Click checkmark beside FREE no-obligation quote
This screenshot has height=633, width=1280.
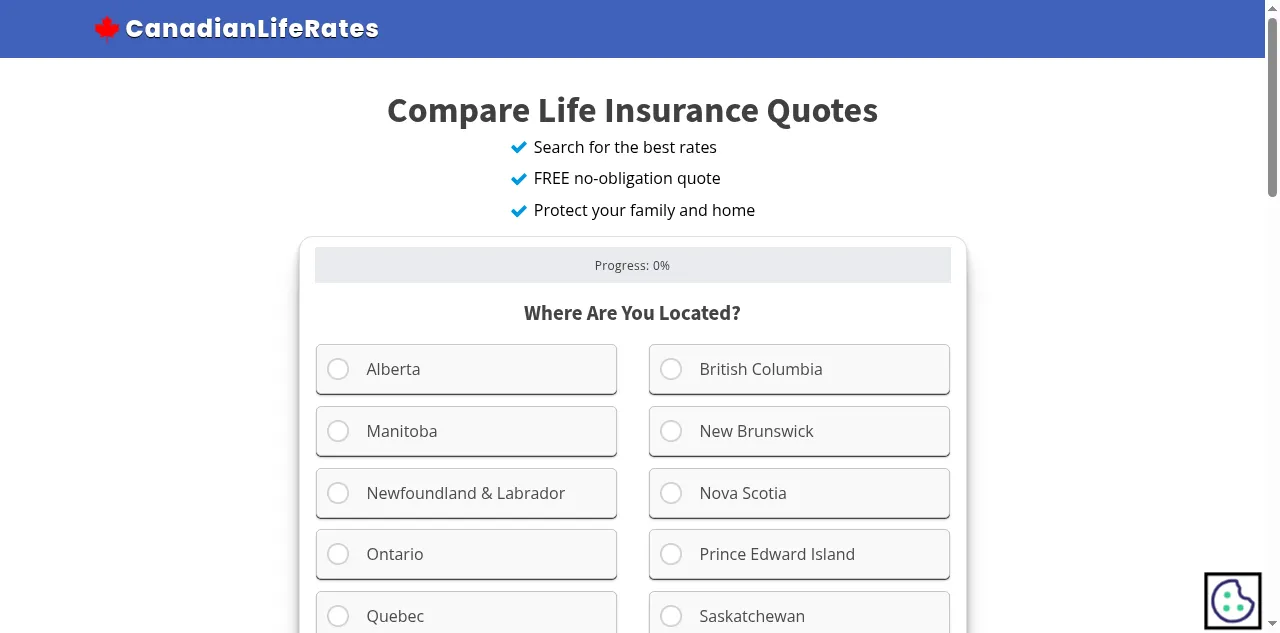pyautogui.click(x=519, y=179)
